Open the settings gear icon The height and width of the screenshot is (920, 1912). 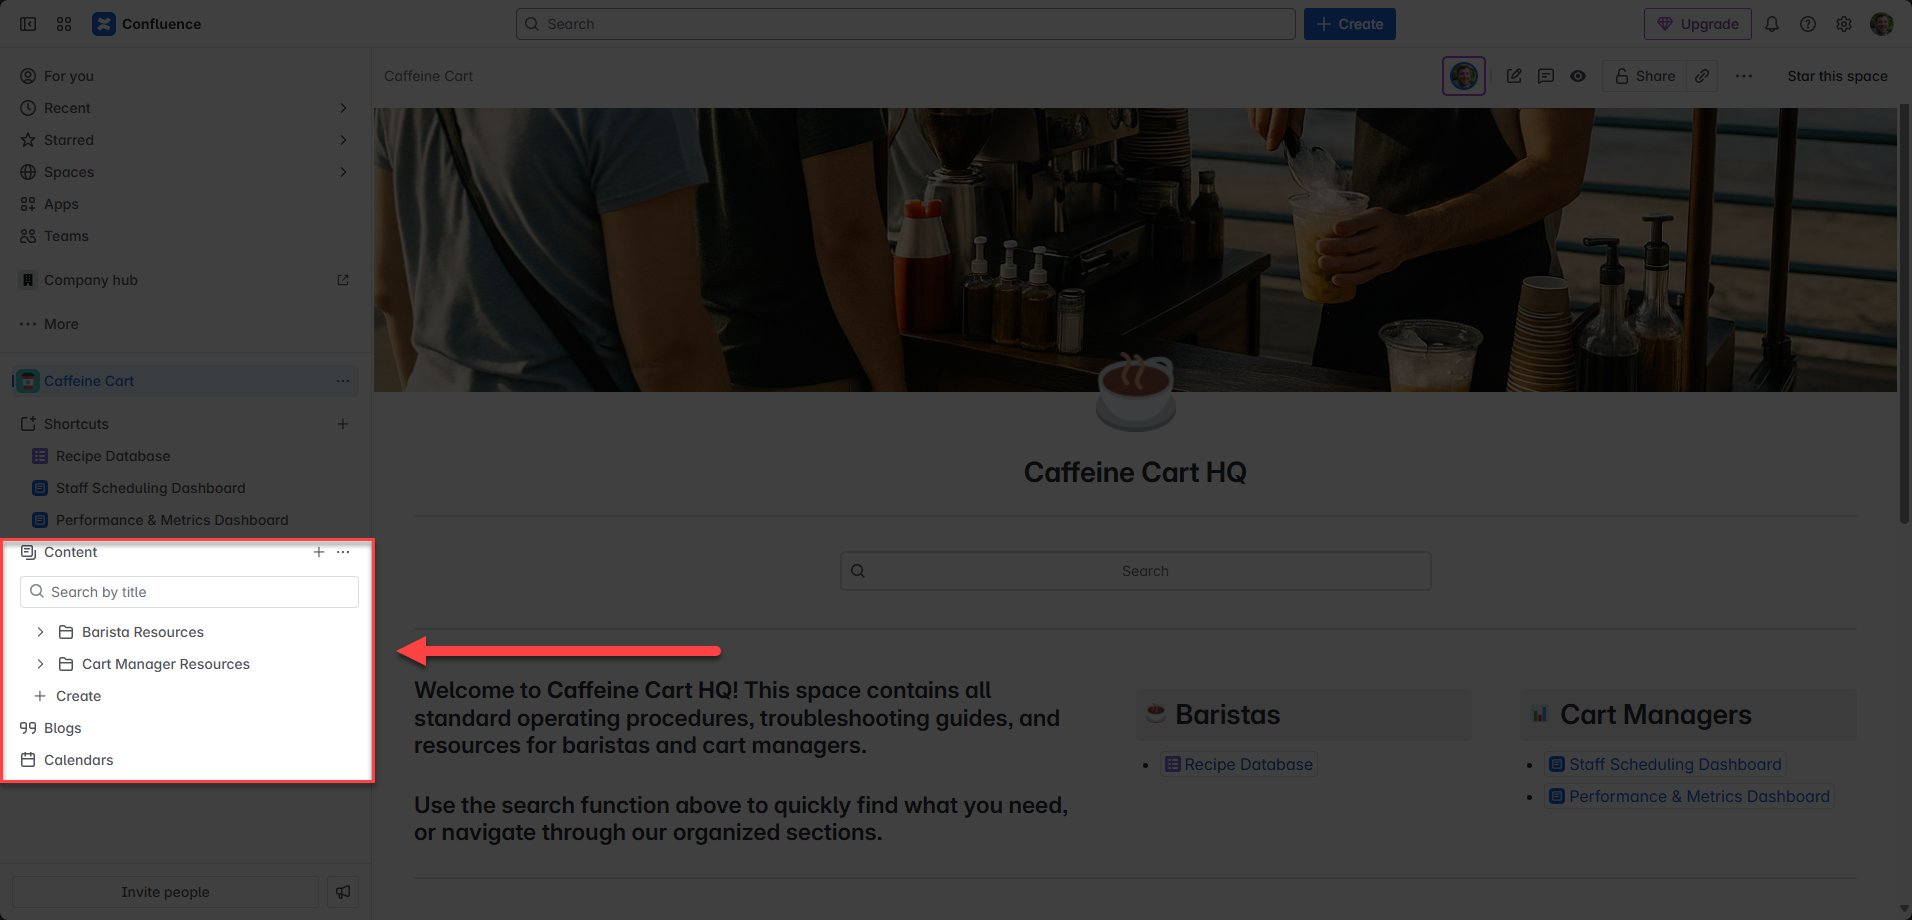coord(1844,24)
